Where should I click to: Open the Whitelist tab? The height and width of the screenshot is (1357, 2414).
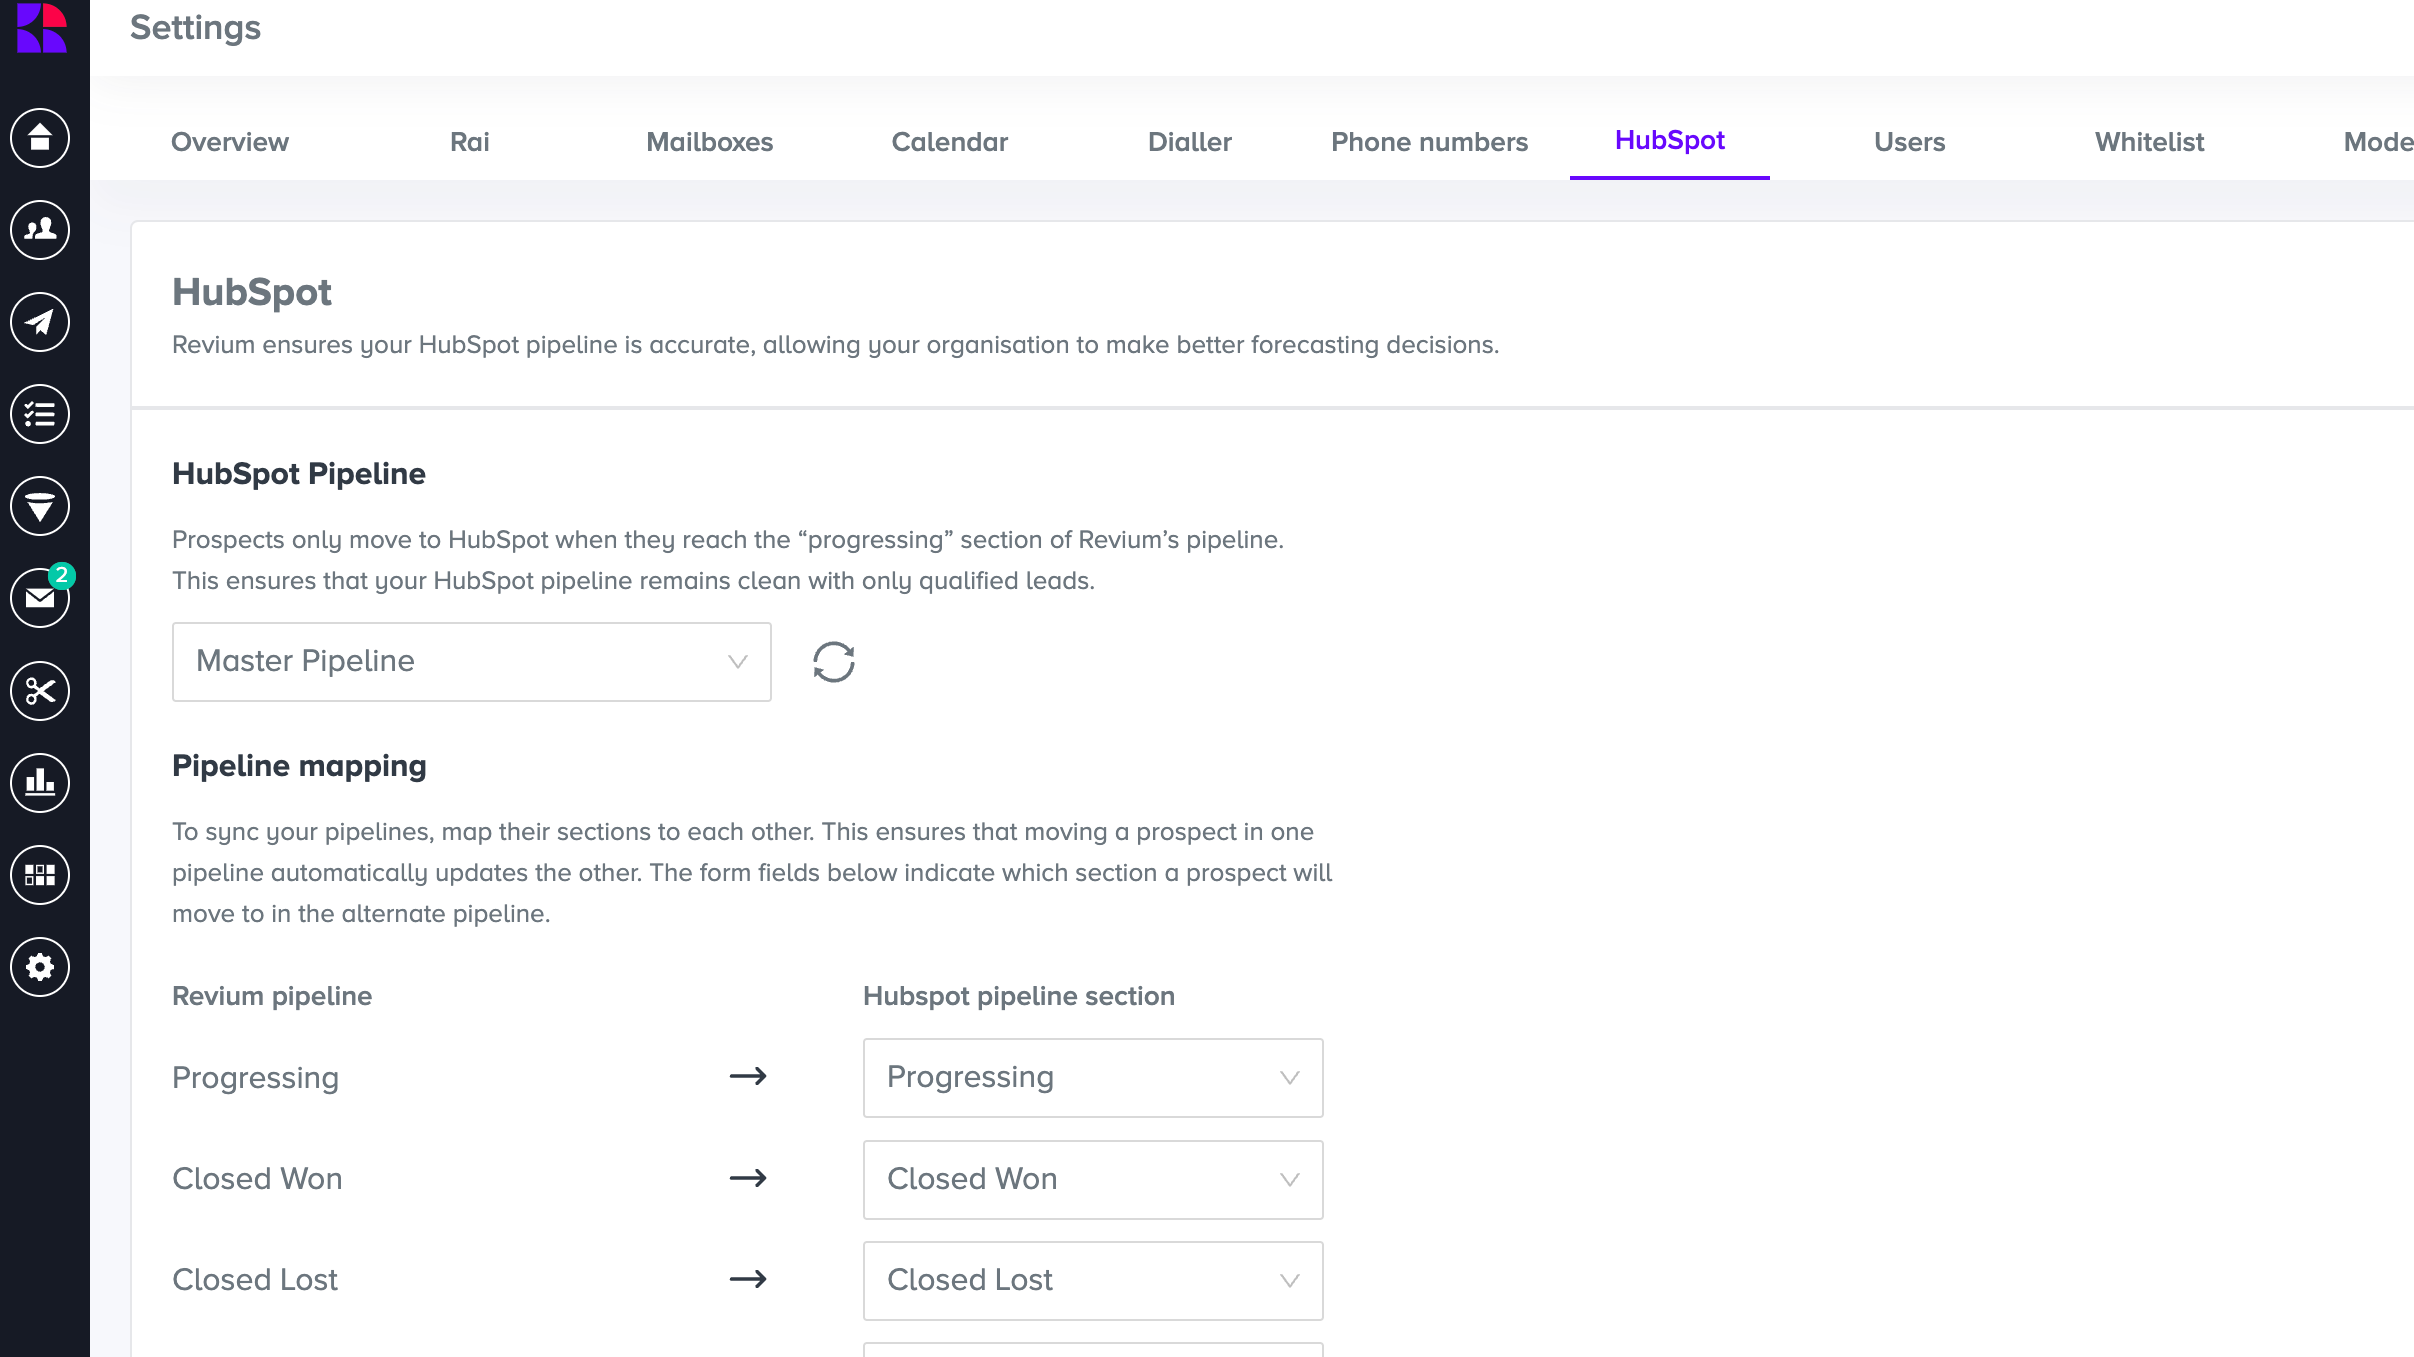(2149, 142)
